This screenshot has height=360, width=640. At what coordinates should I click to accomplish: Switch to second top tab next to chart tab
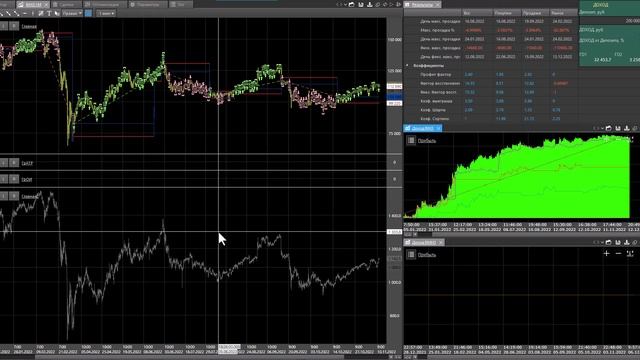[66, 4]
